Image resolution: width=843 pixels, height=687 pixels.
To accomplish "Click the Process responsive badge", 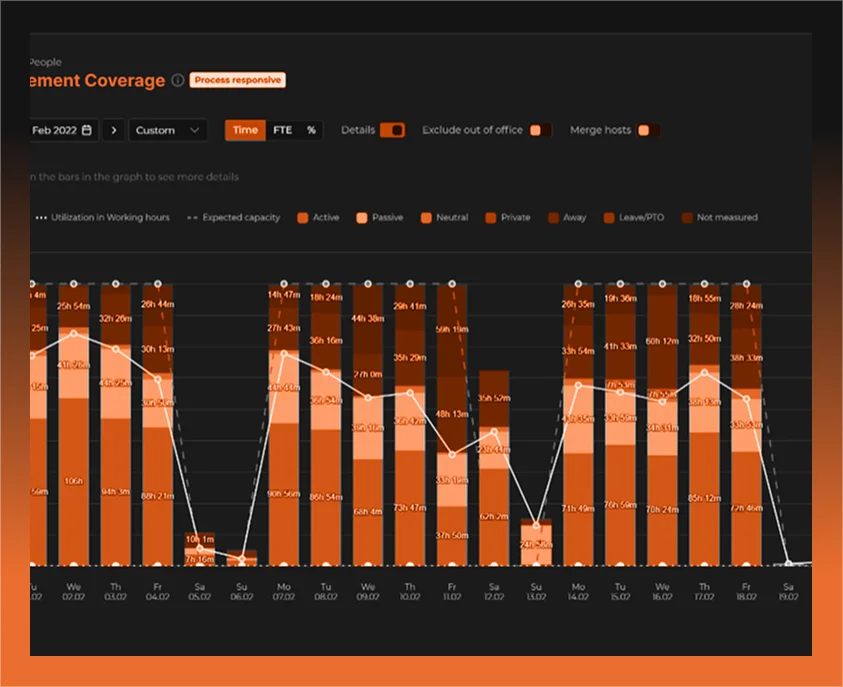I will (x=238, y=80).
